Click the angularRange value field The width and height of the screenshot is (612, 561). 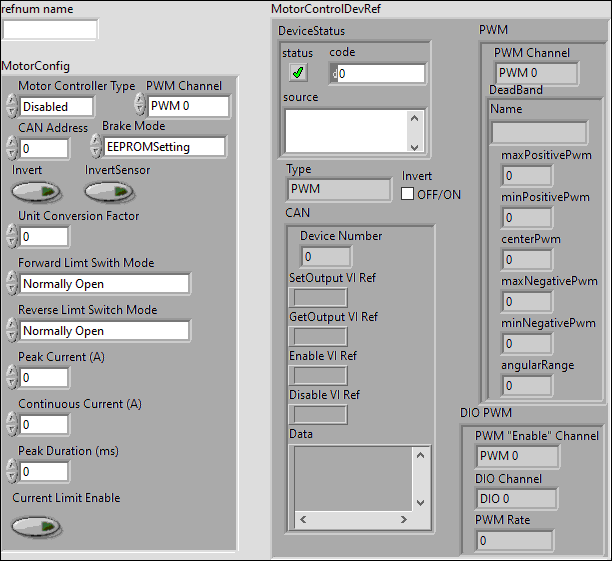click(x=527, y=386)
